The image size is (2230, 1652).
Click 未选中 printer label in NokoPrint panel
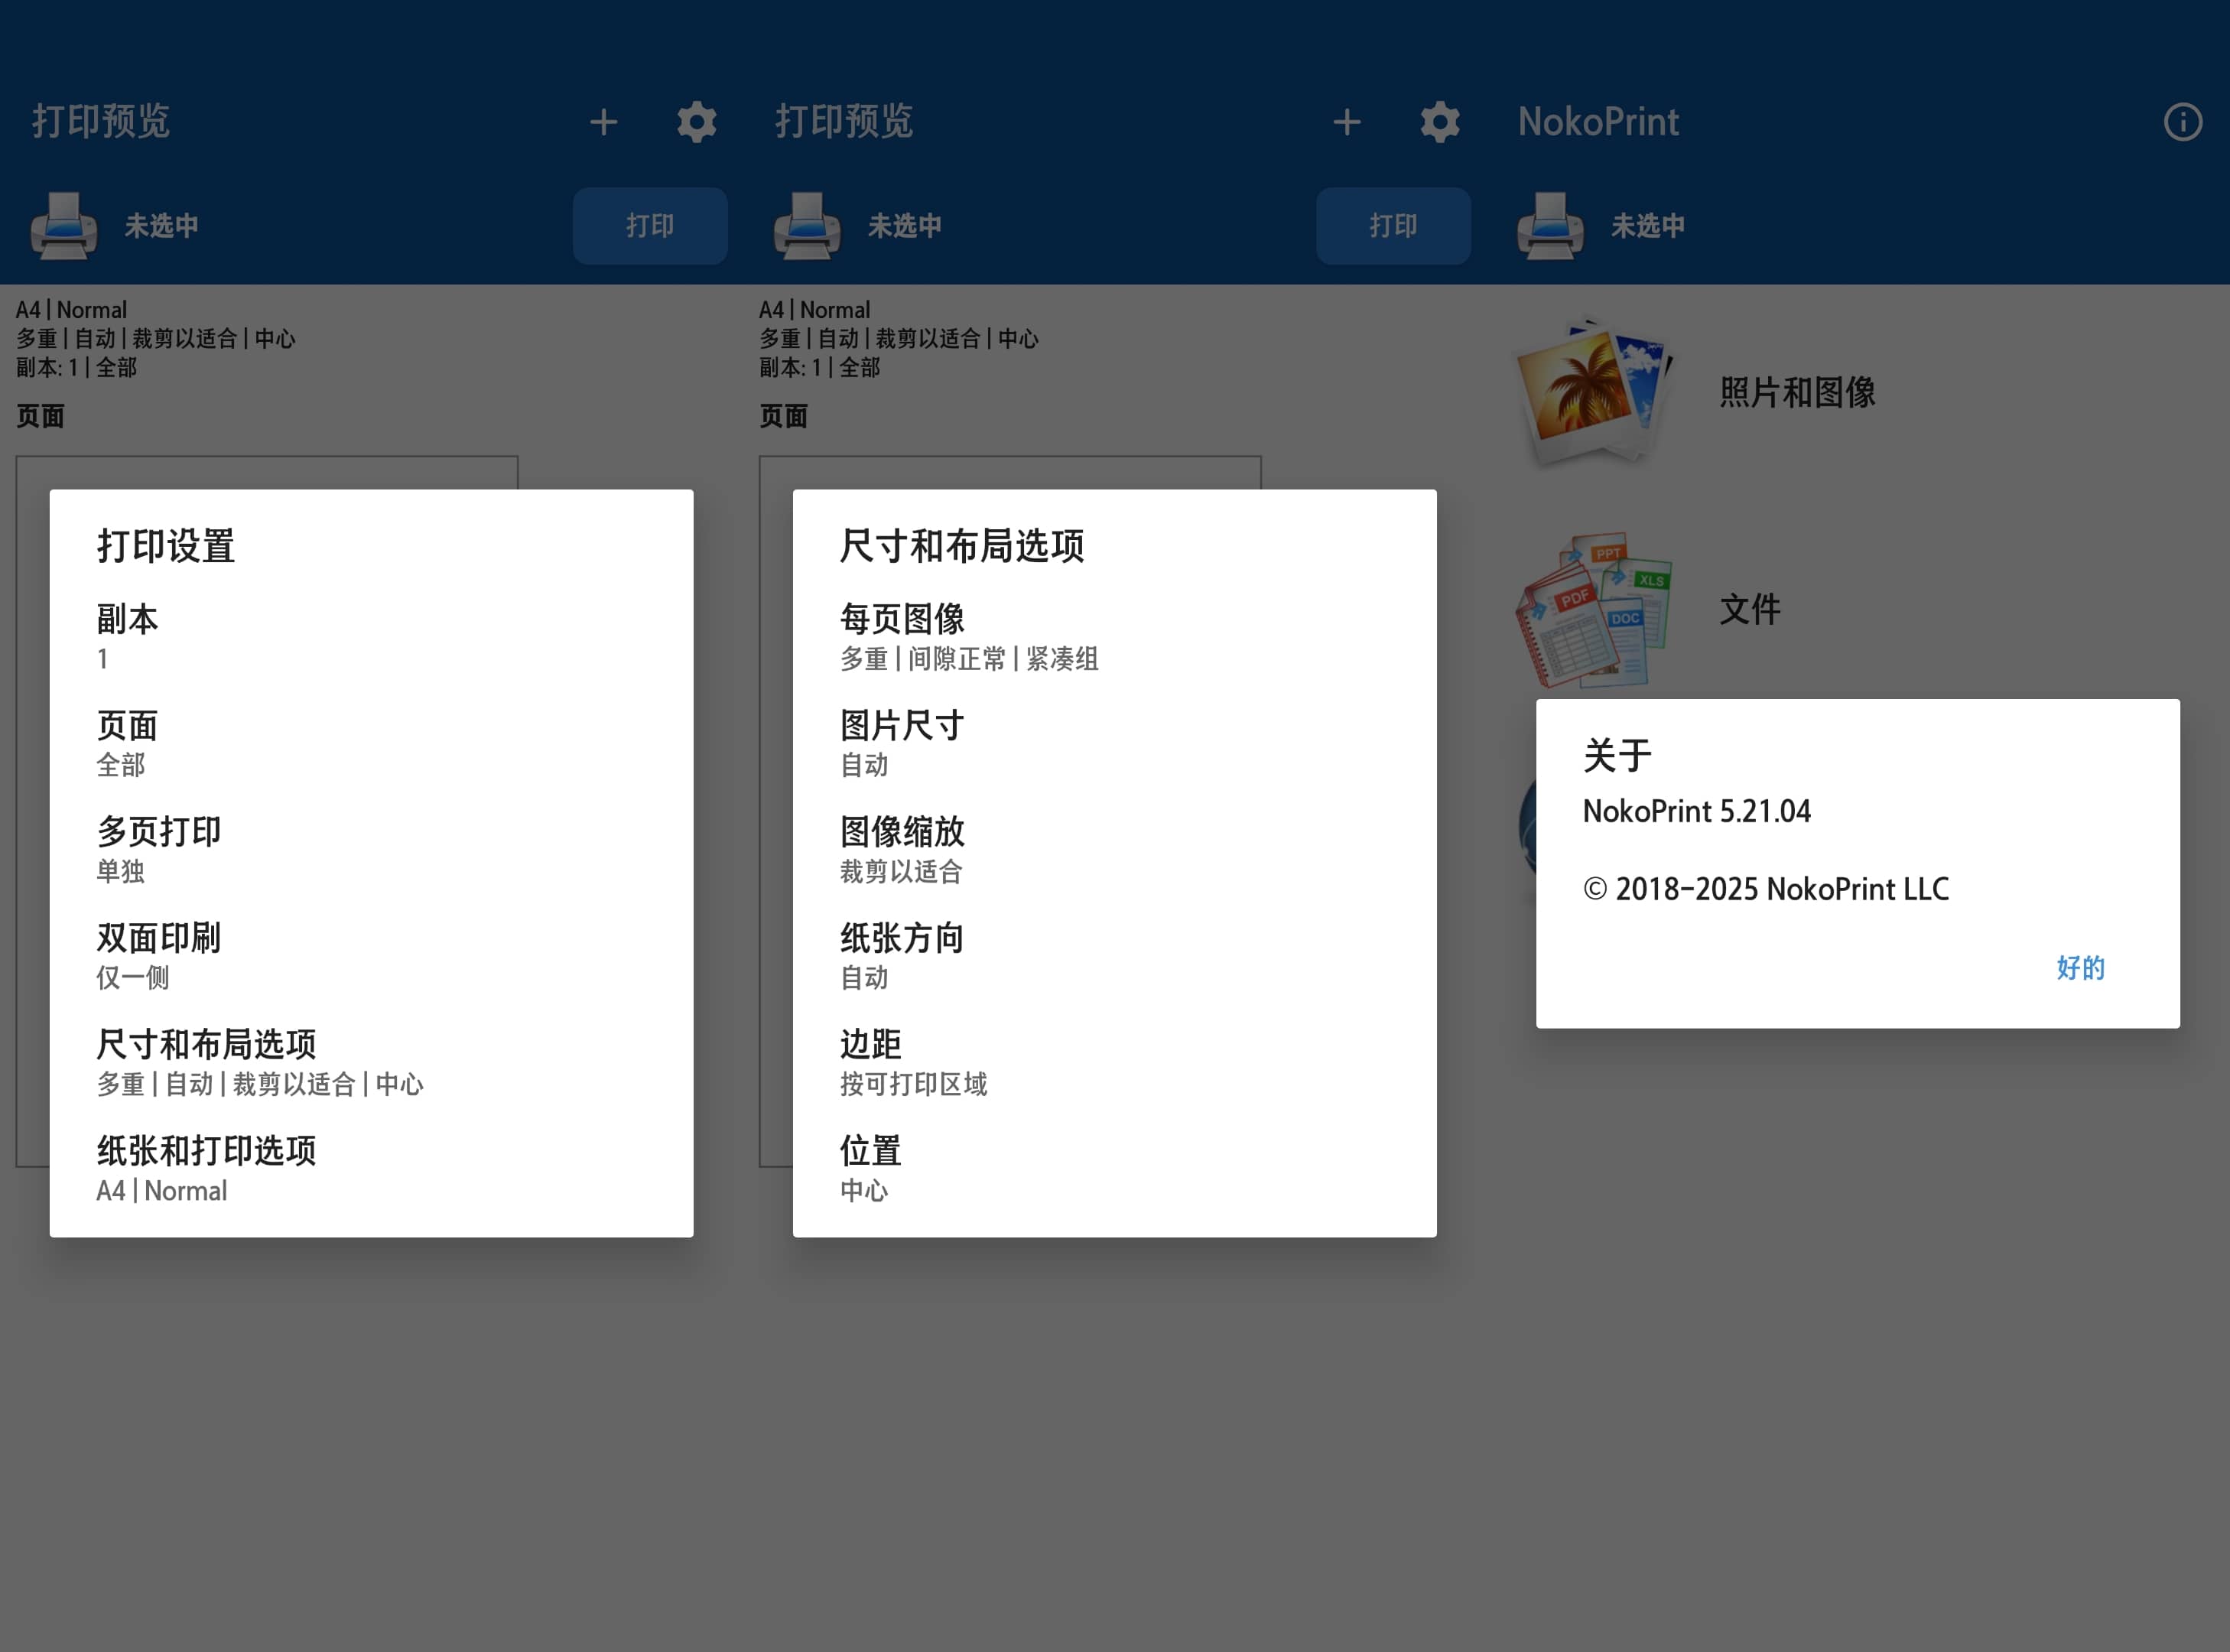click(x=1647, y=226)
